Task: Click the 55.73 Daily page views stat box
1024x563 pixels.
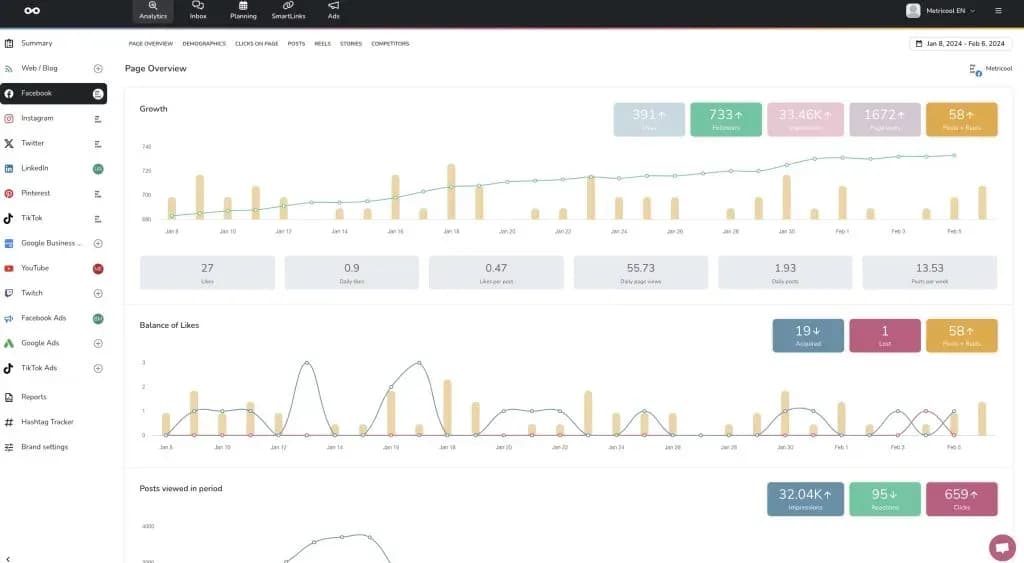Action: pos(641,272)
